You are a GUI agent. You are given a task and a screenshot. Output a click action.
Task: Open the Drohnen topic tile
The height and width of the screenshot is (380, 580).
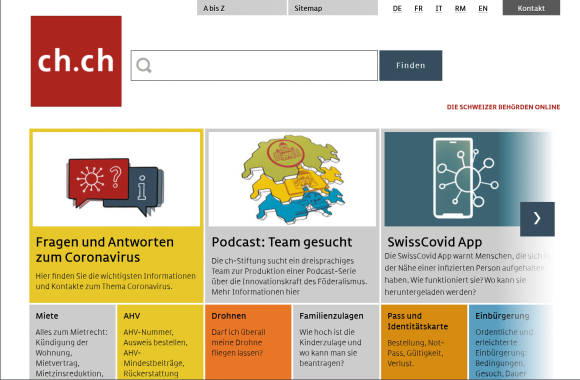[x=248, y=342]
